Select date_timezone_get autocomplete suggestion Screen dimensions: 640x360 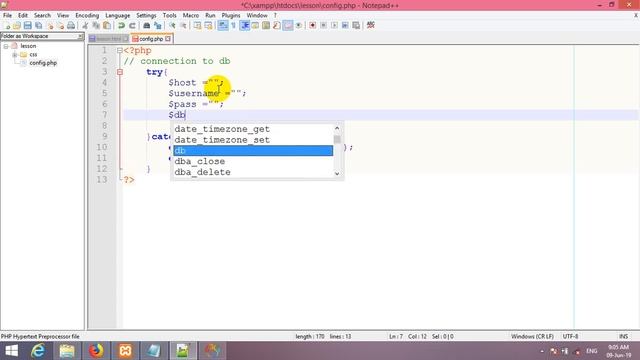coord(253,129)
